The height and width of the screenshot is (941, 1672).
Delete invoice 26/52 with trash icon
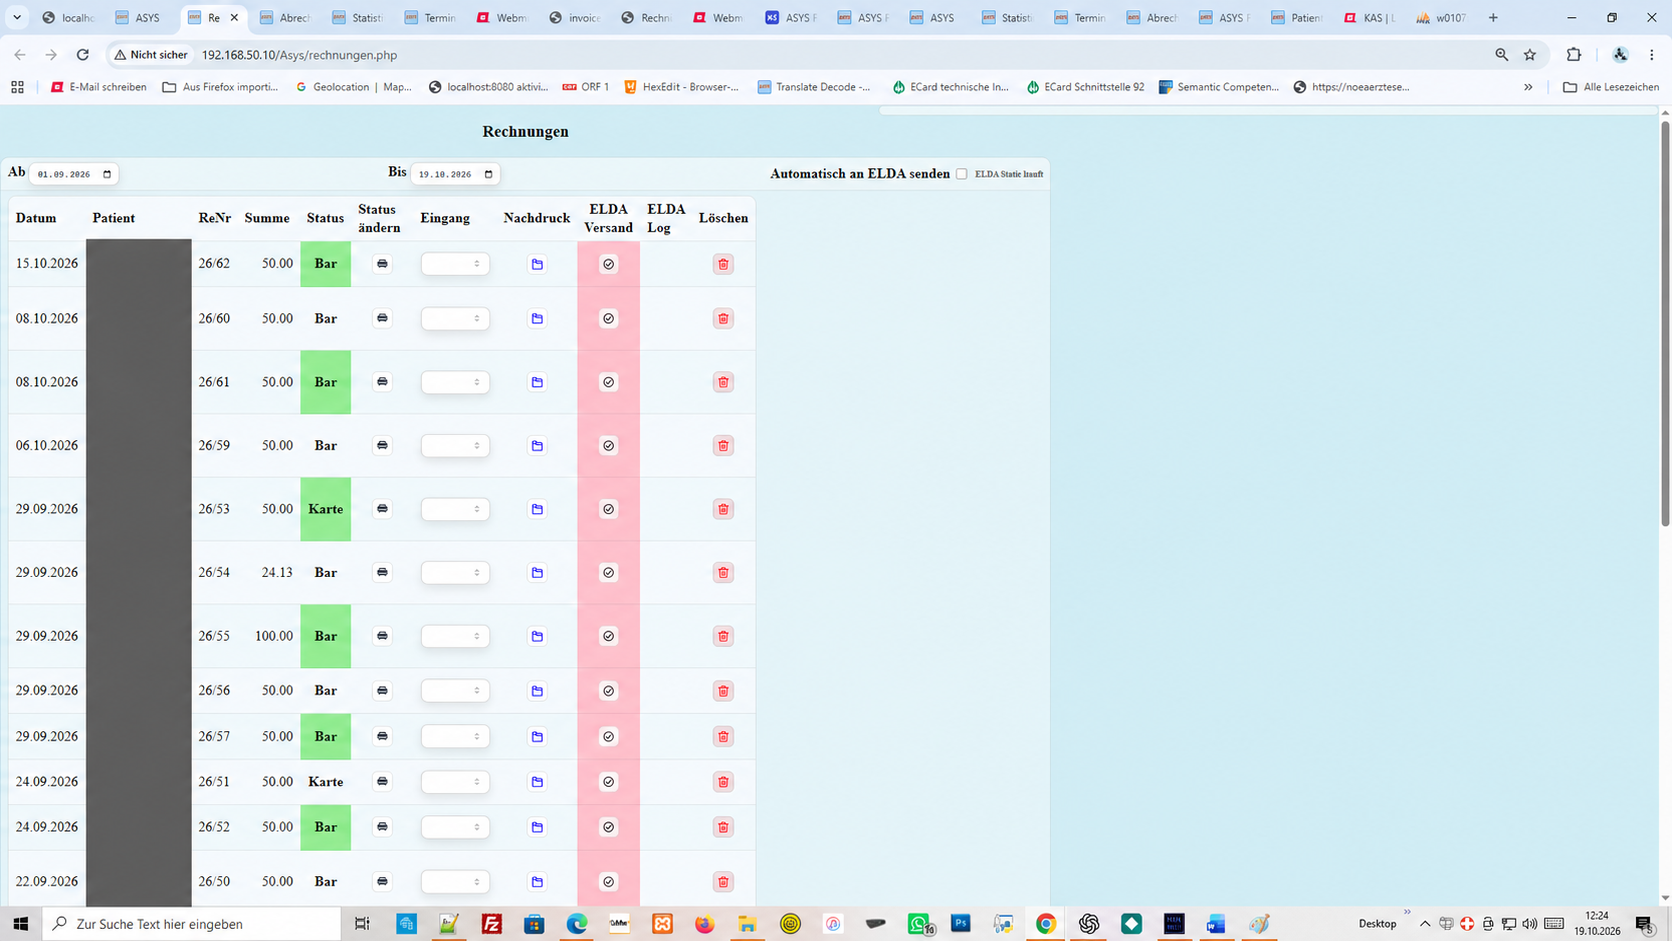pyautogui.click(x=723, y=827)
